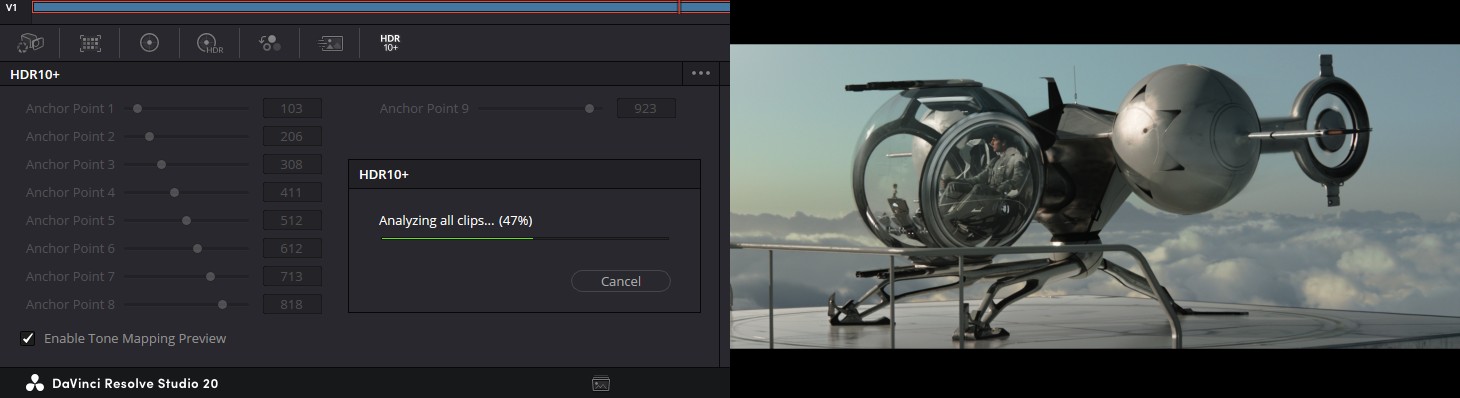This screenshot has width=1460, height=398.
Task: Click Anchor Point 7 value field 713
Action: click(292, 276)
